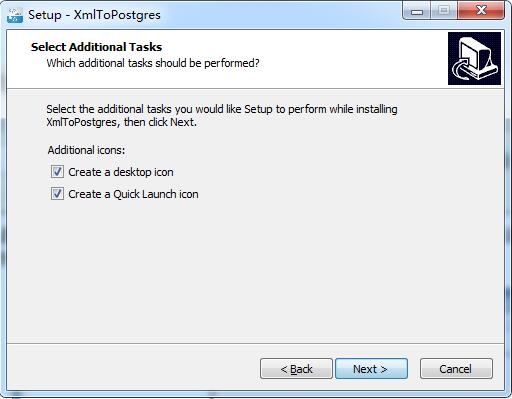Click the "Create a desktop icon" label text

pyautogui.click(x=121, y=172)
